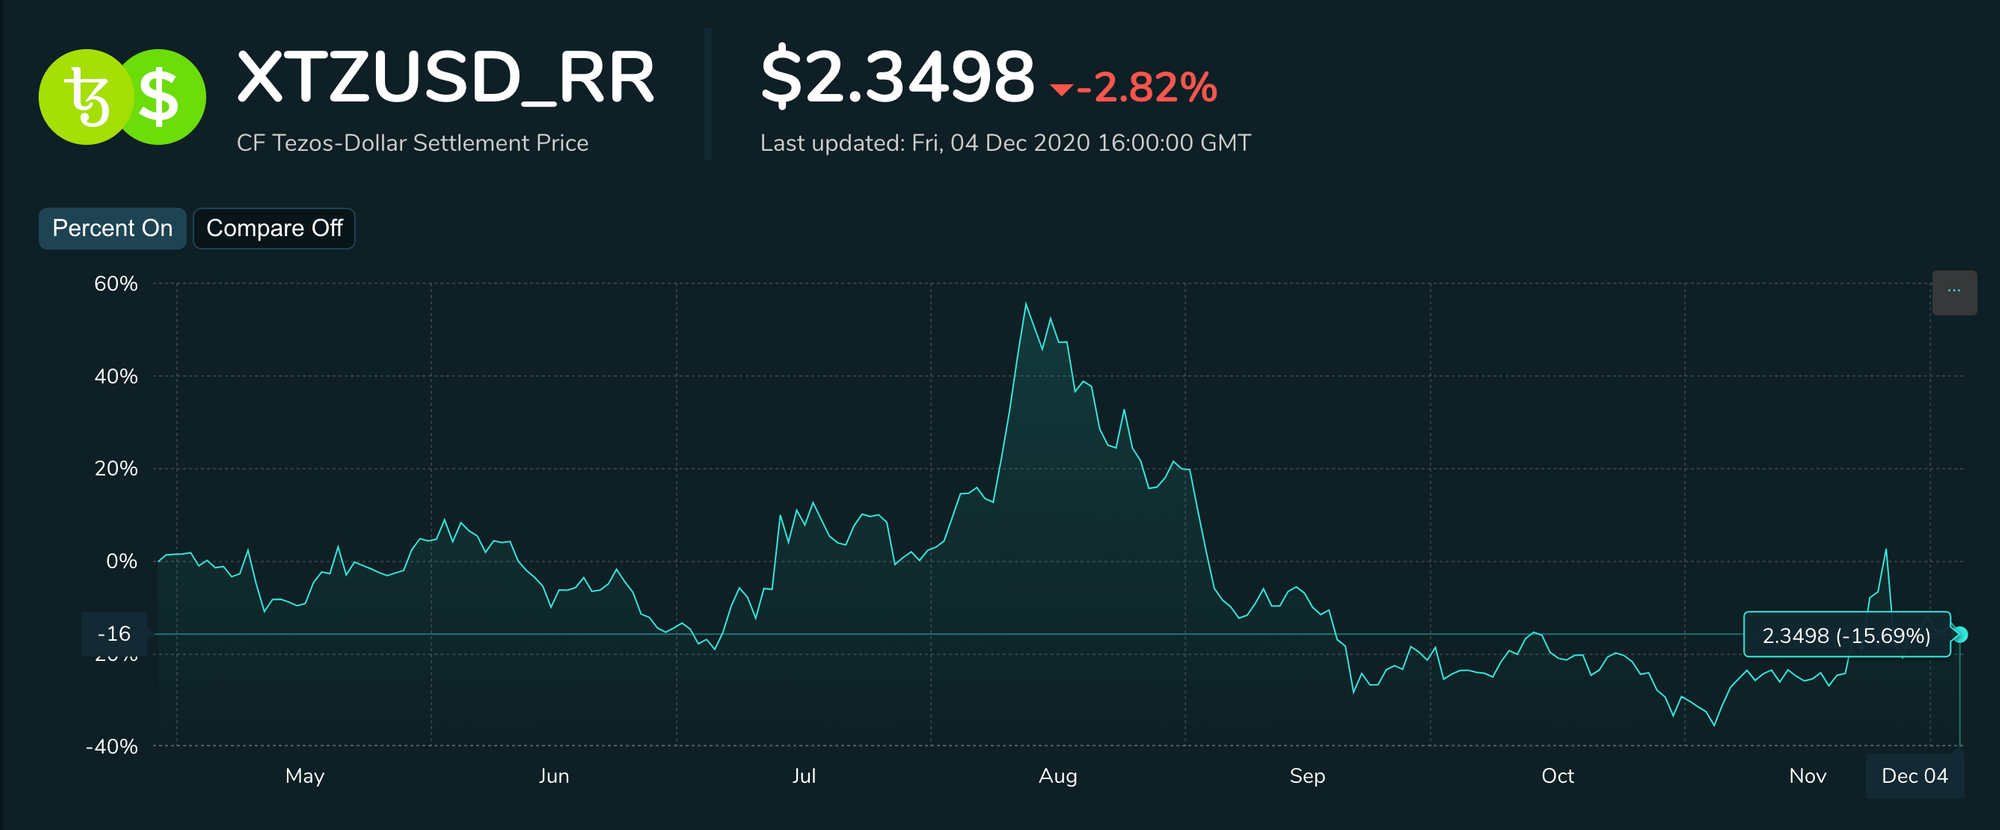This screenshot has width=2000, height=830.
Task: Click the green dollar sign logo
Action: click(162, 97)
